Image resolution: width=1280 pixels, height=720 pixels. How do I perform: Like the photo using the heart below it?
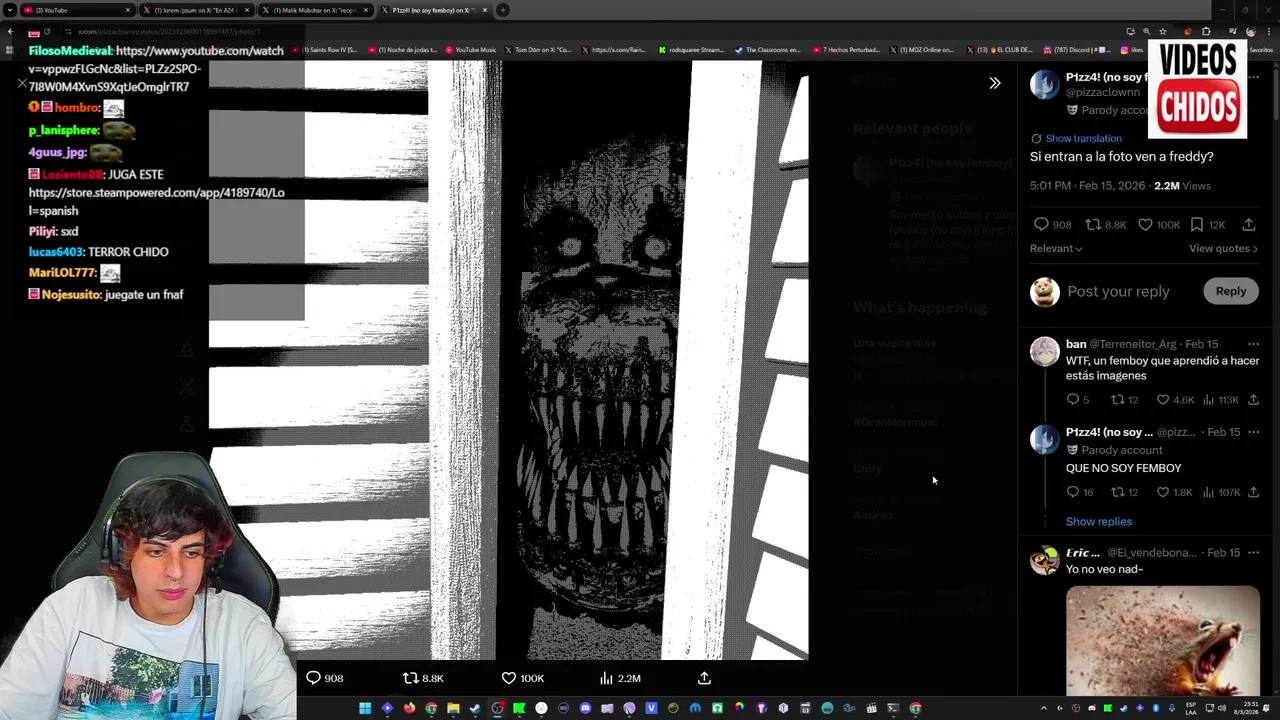point(508,678)
